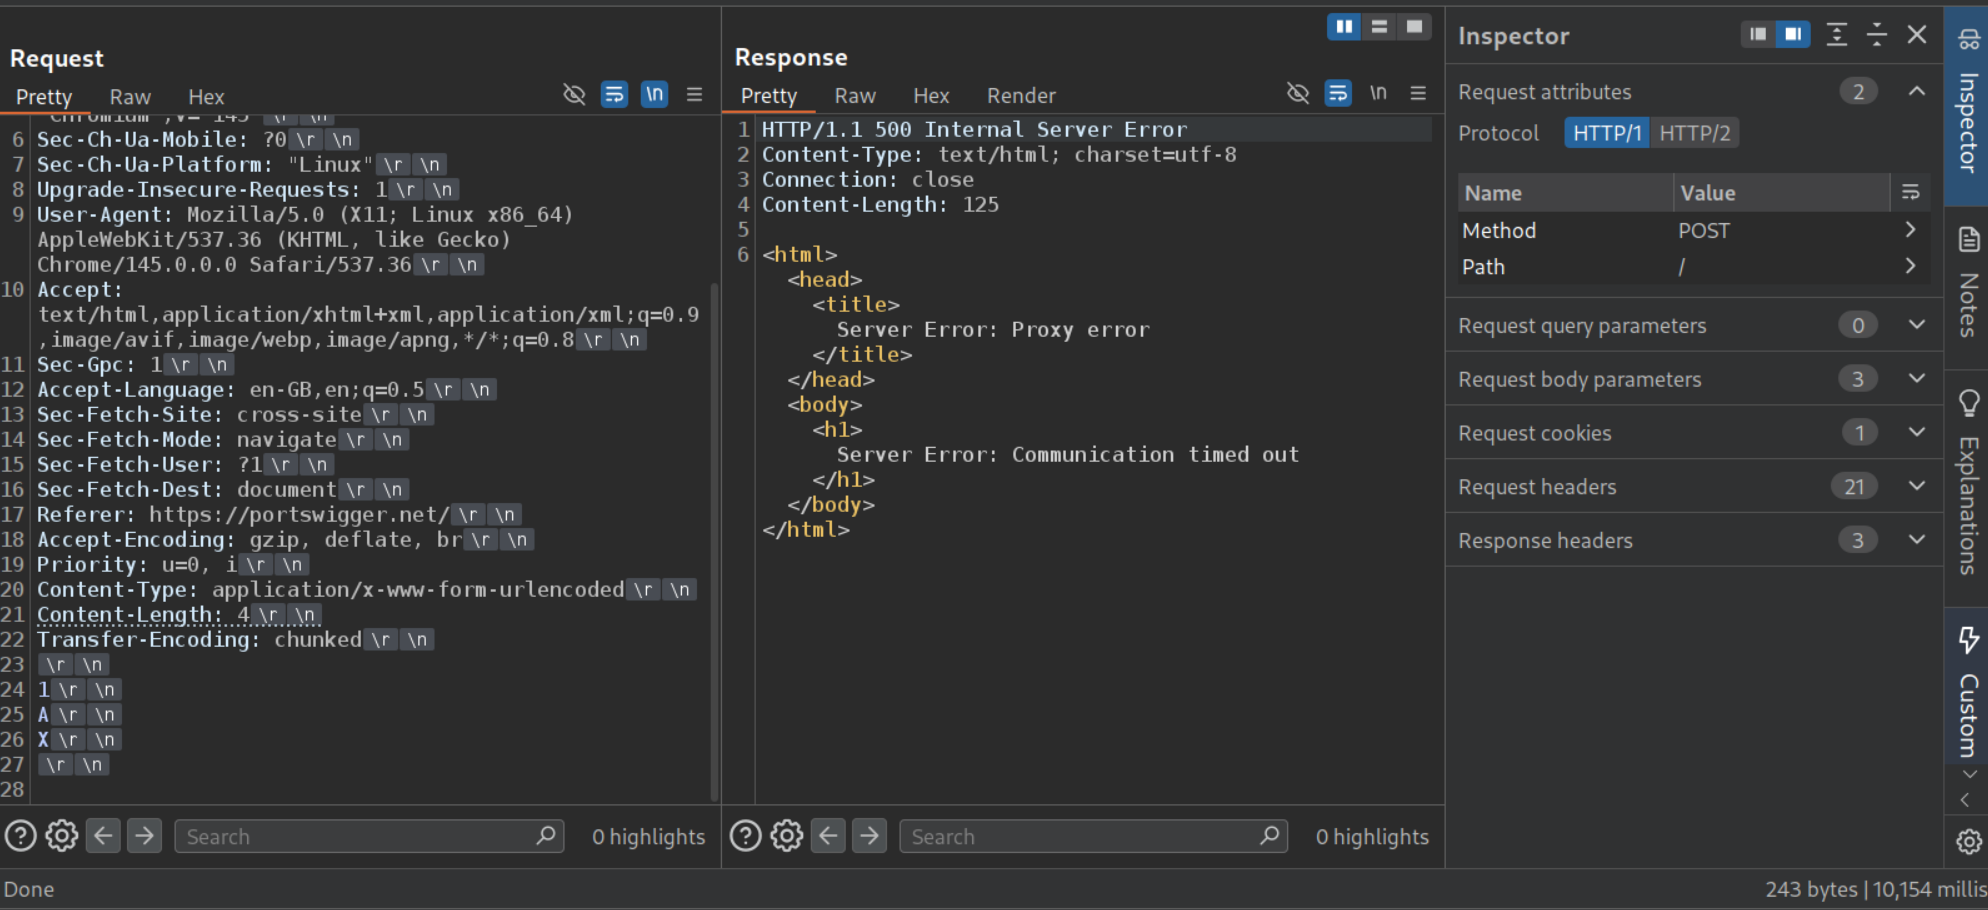Open Request panel options hamburger menu
This screenshot has height=910, width=1988.
click(694, 94)
